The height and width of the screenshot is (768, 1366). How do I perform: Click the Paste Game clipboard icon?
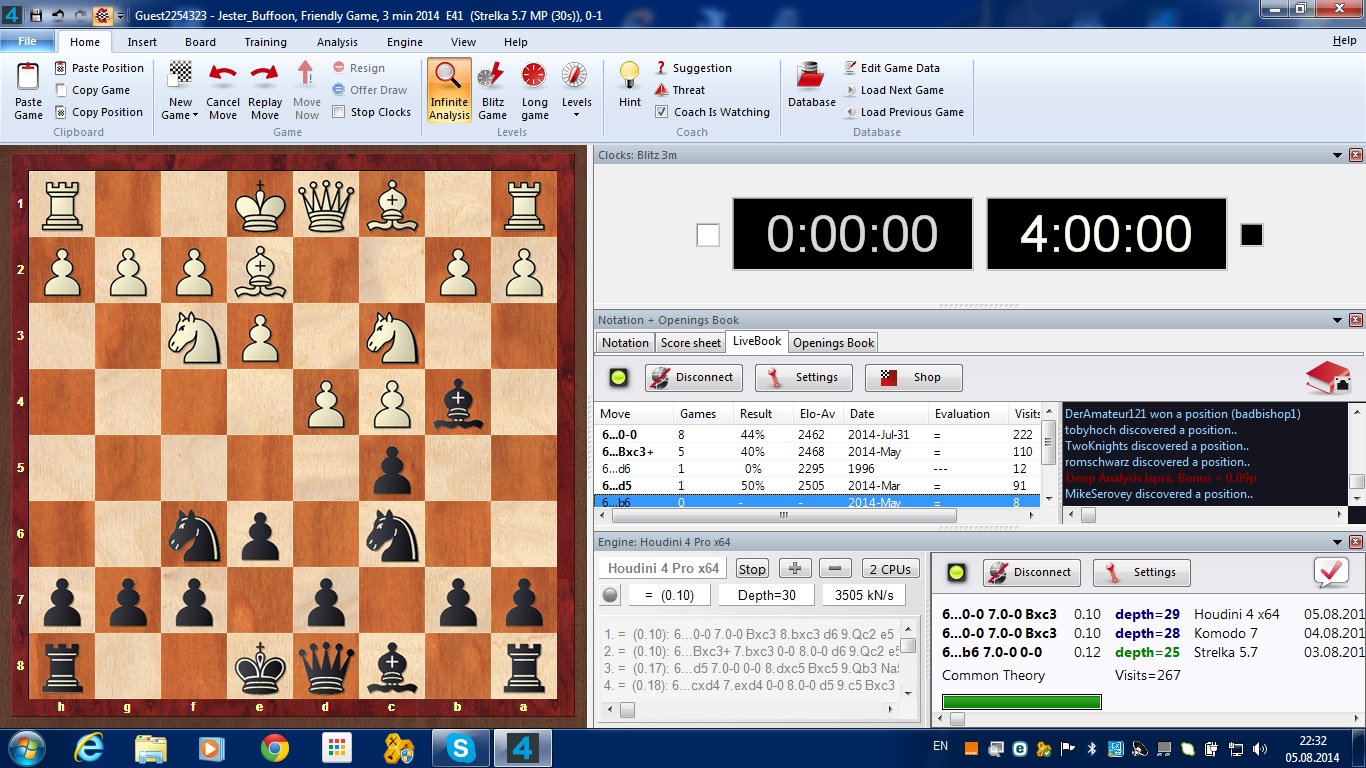pyautogui.click(x=28, y=77)
